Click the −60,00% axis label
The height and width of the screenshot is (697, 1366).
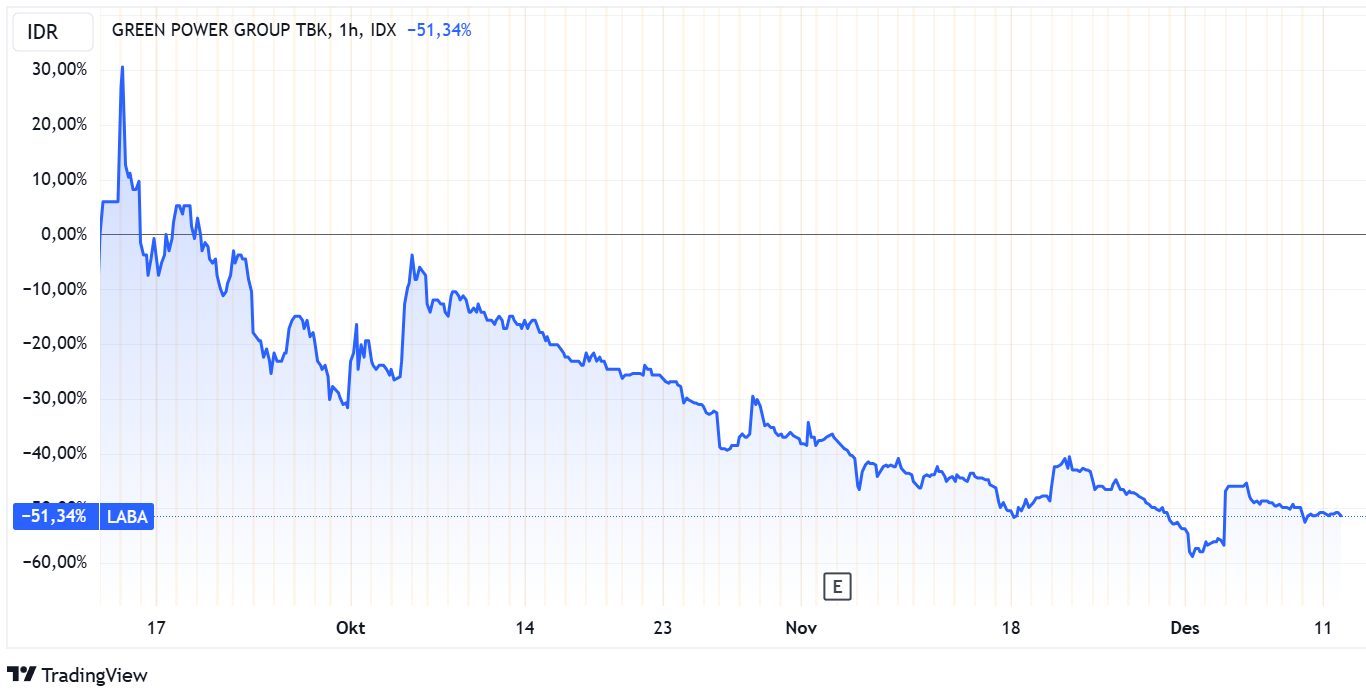[57, 562]
